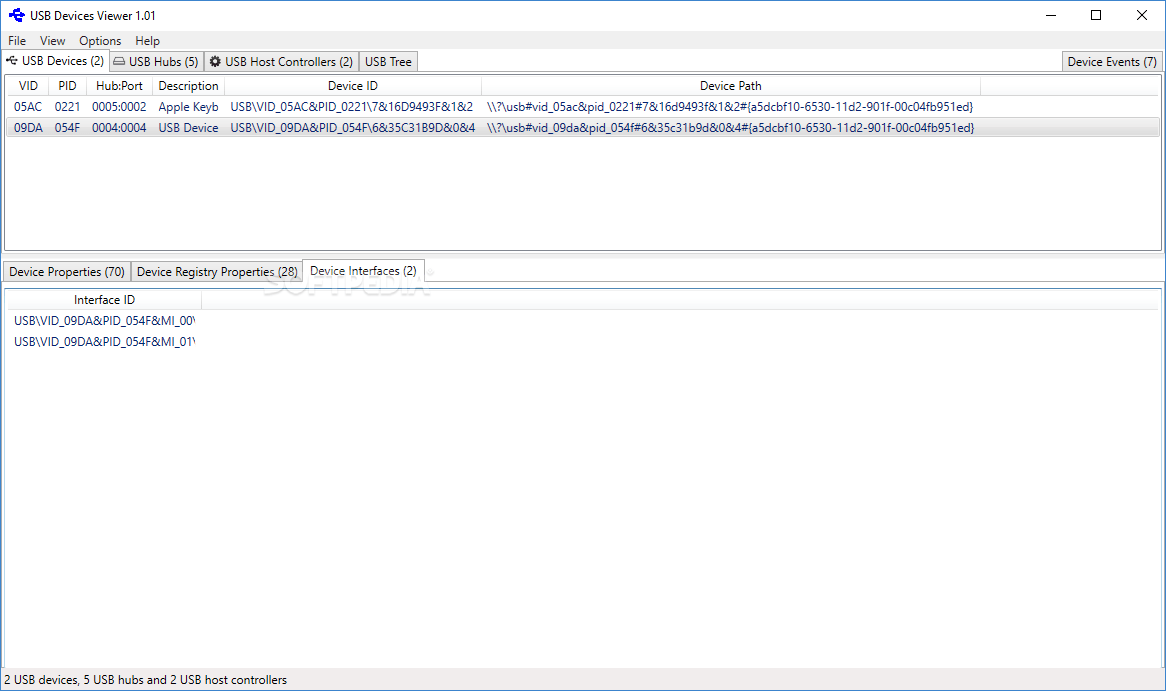Open the File menu
Image resolution: width=1166 pixels, height=691 pixels.
click(16, 40)
